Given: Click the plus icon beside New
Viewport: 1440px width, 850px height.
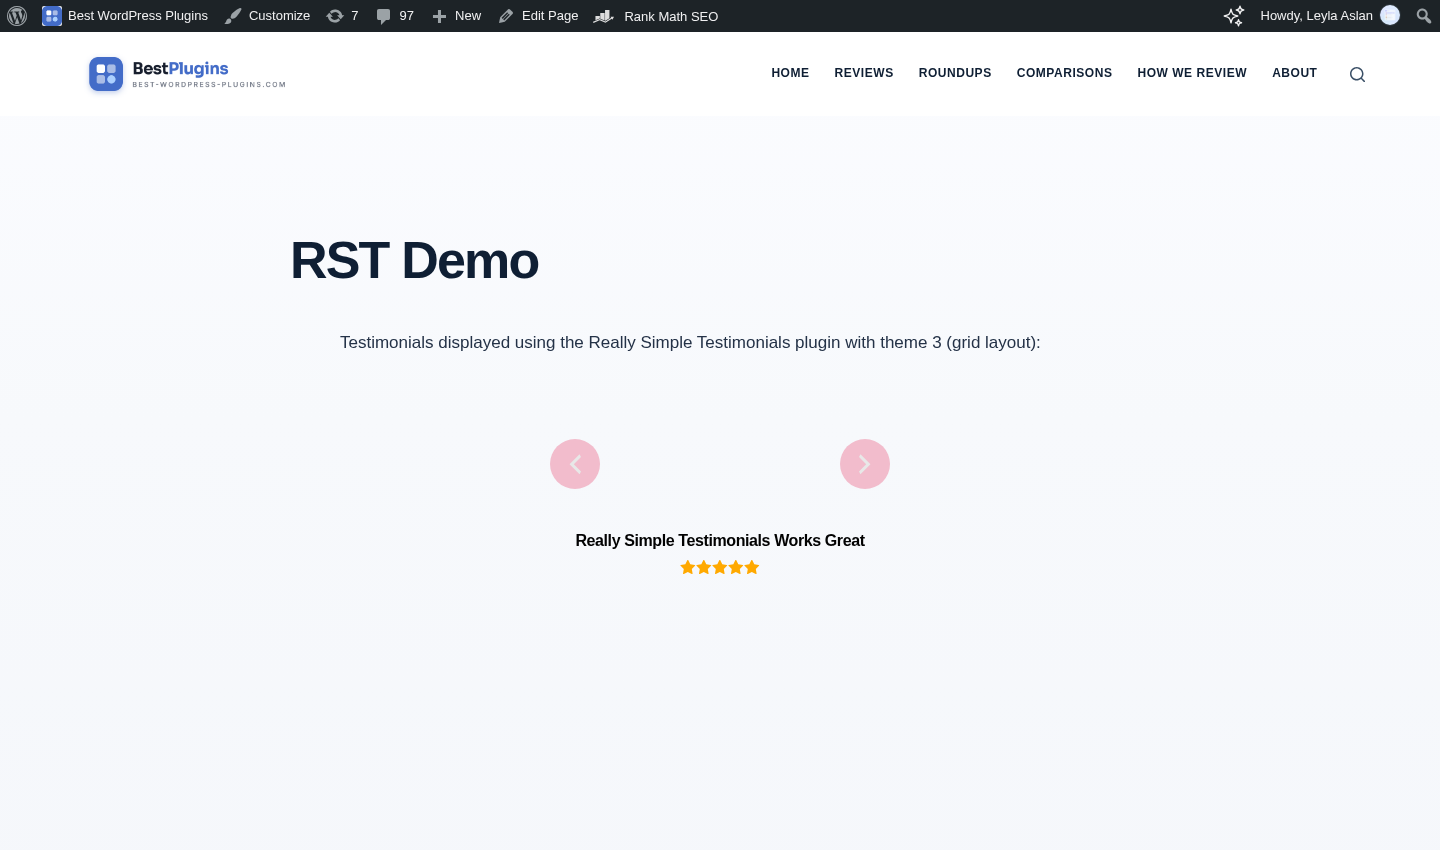Looking at the screenshot, I should [x=439, y=16].
